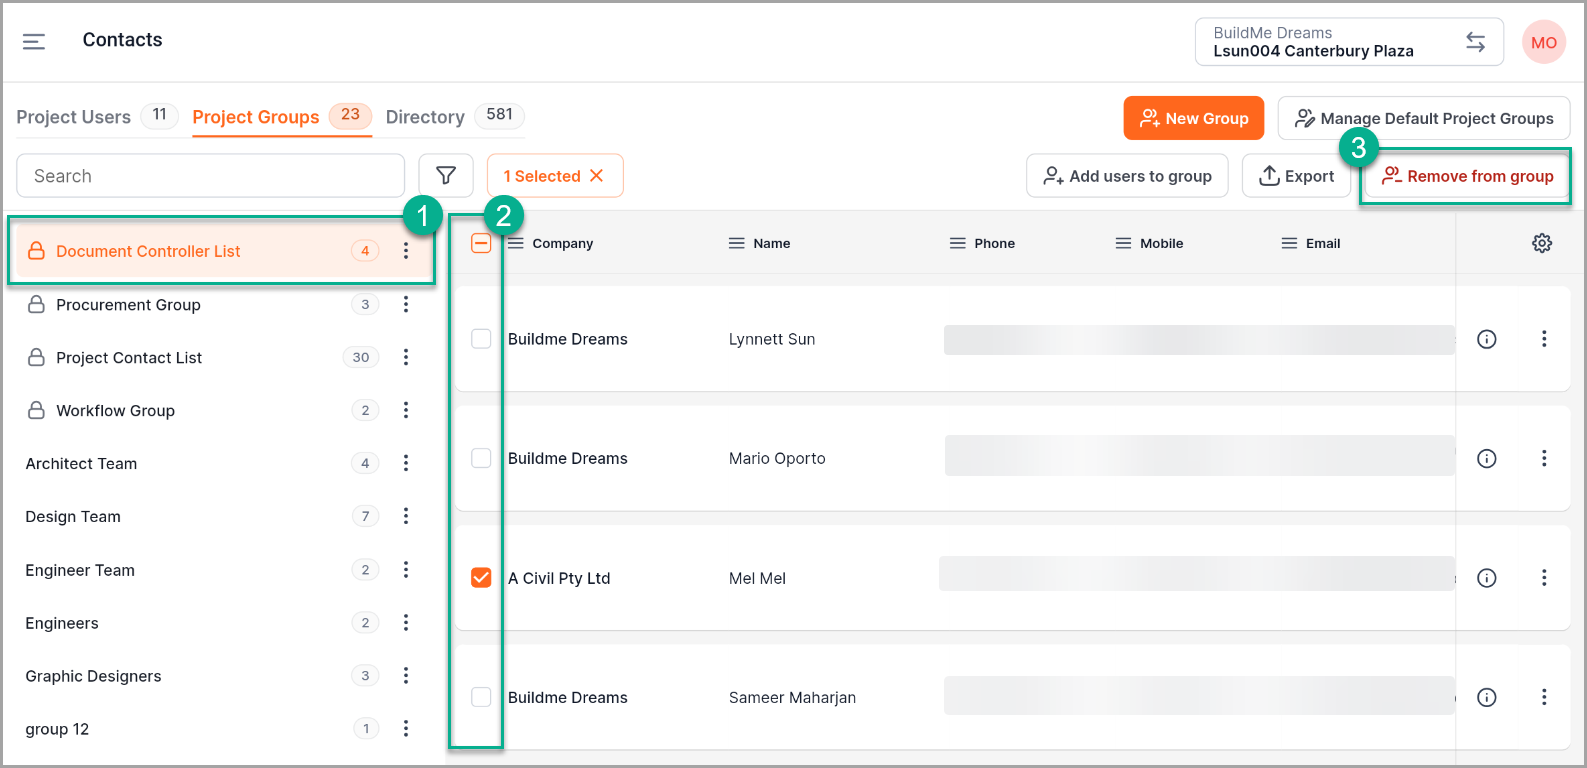
Task: Clear selection with the X icon
Action: [x=597, y=176]
